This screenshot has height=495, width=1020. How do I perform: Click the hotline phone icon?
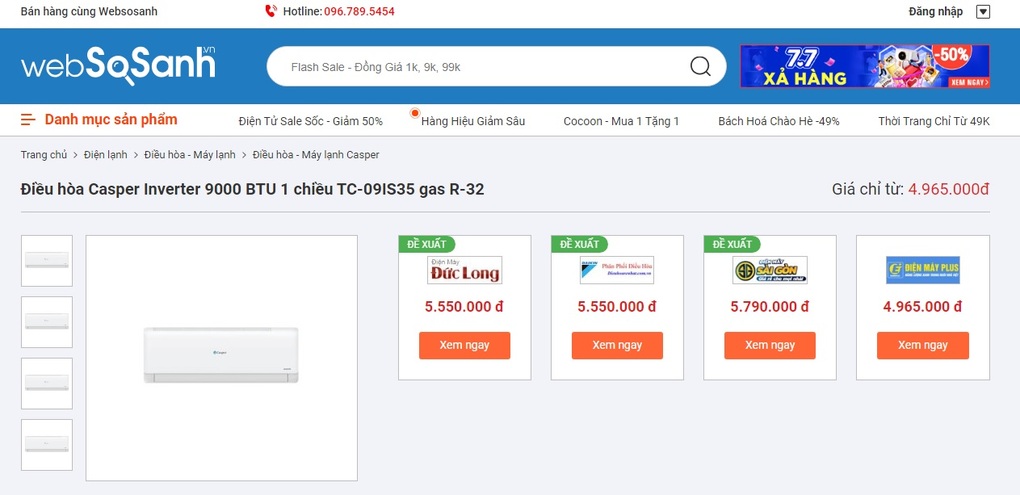[x=271, y=12]
